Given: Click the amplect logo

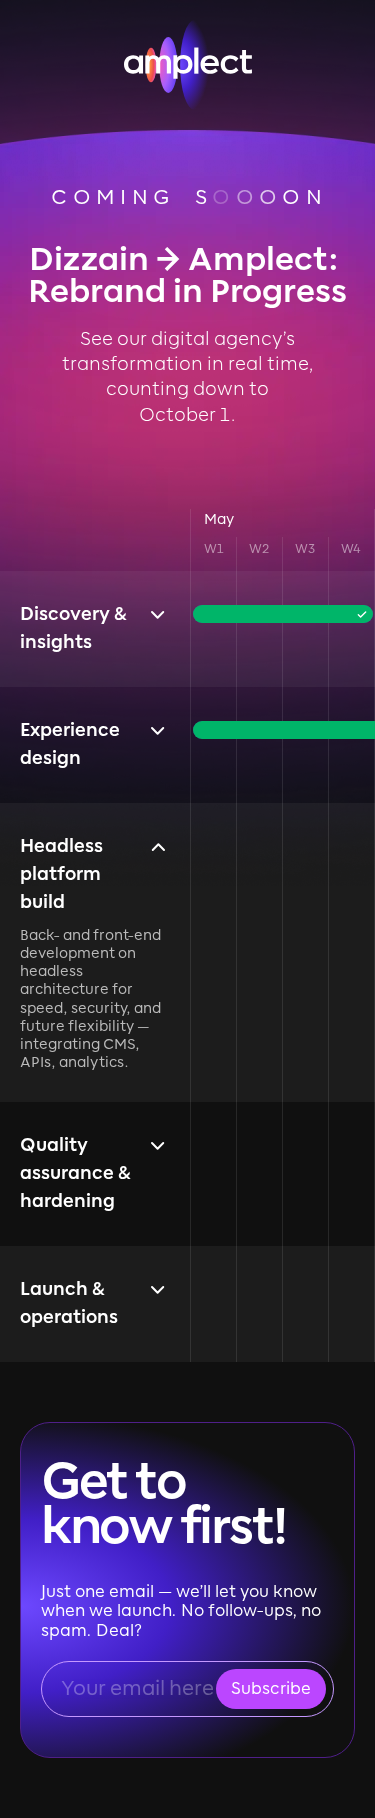Looking at the screenshot, I should point(188,64).
